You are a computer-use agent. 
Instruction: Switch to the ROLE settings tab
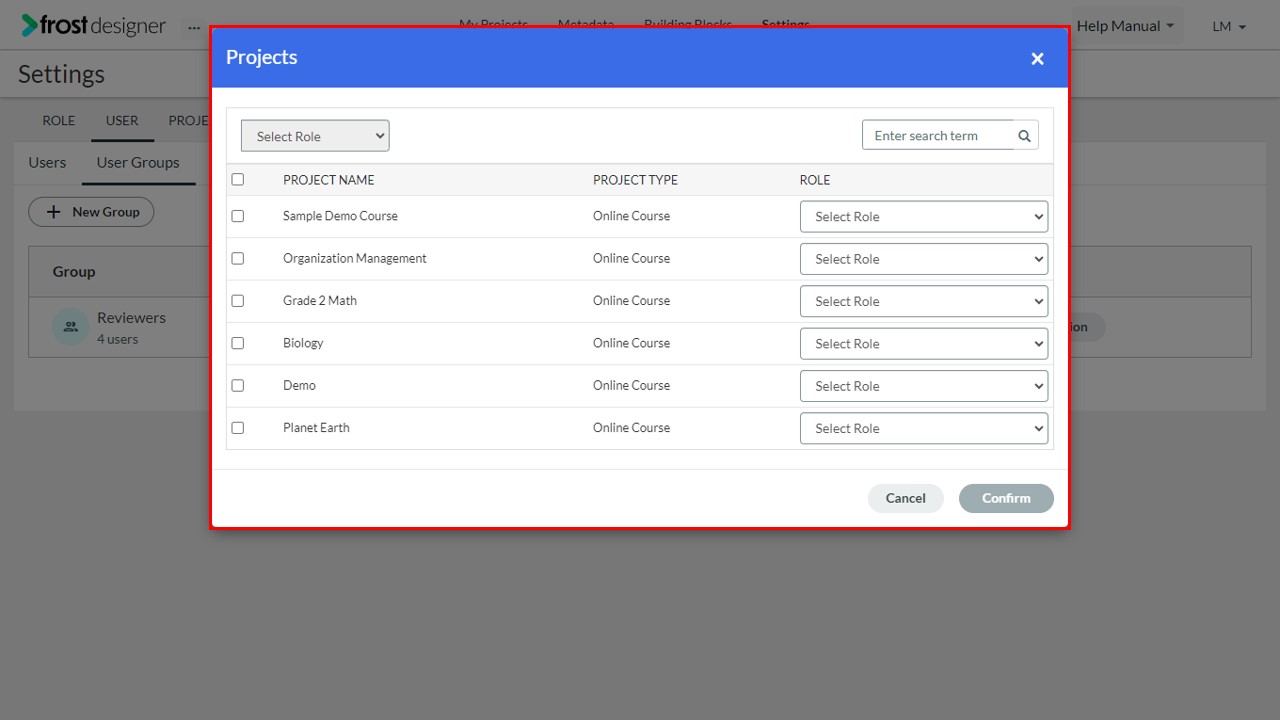pos(59,120)
